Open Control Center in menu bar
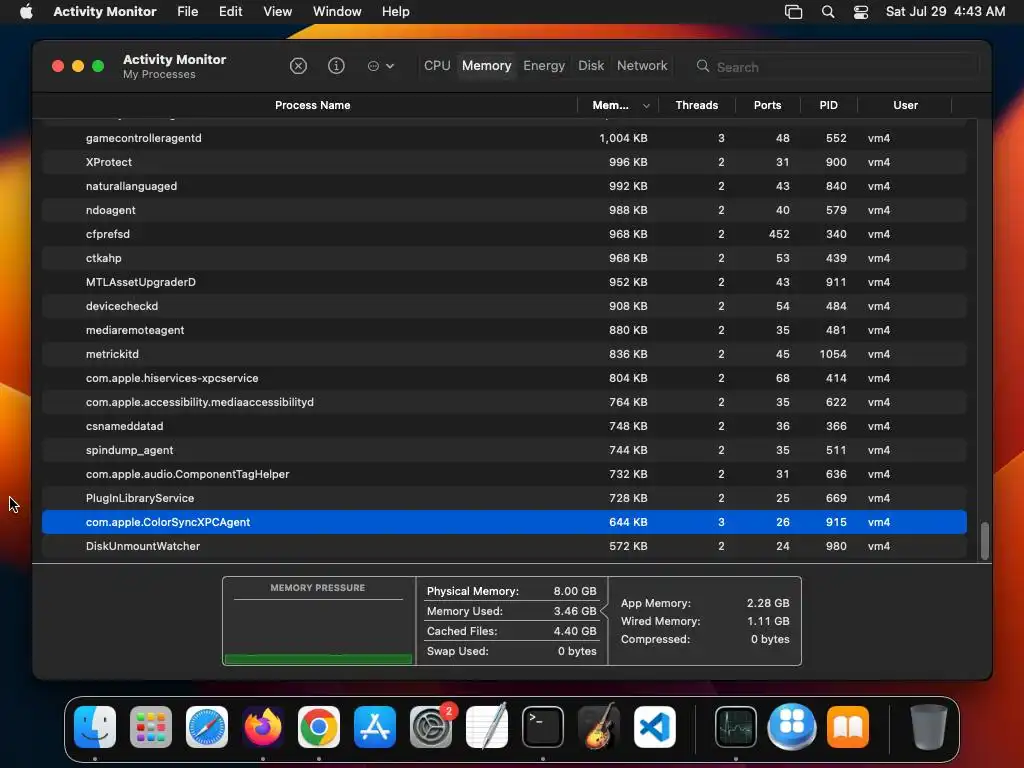The image size is (1024, 768). point(861,12)
